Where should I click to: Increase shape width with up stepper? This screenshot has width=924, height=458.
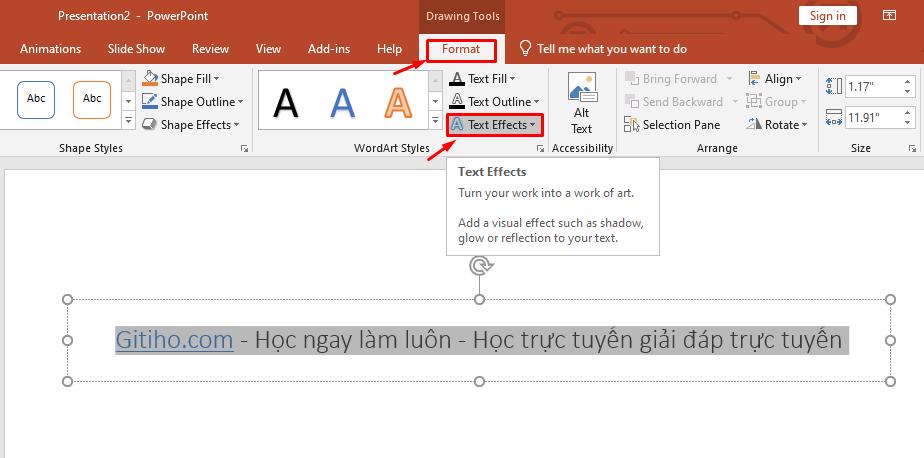tap(908, 113)
